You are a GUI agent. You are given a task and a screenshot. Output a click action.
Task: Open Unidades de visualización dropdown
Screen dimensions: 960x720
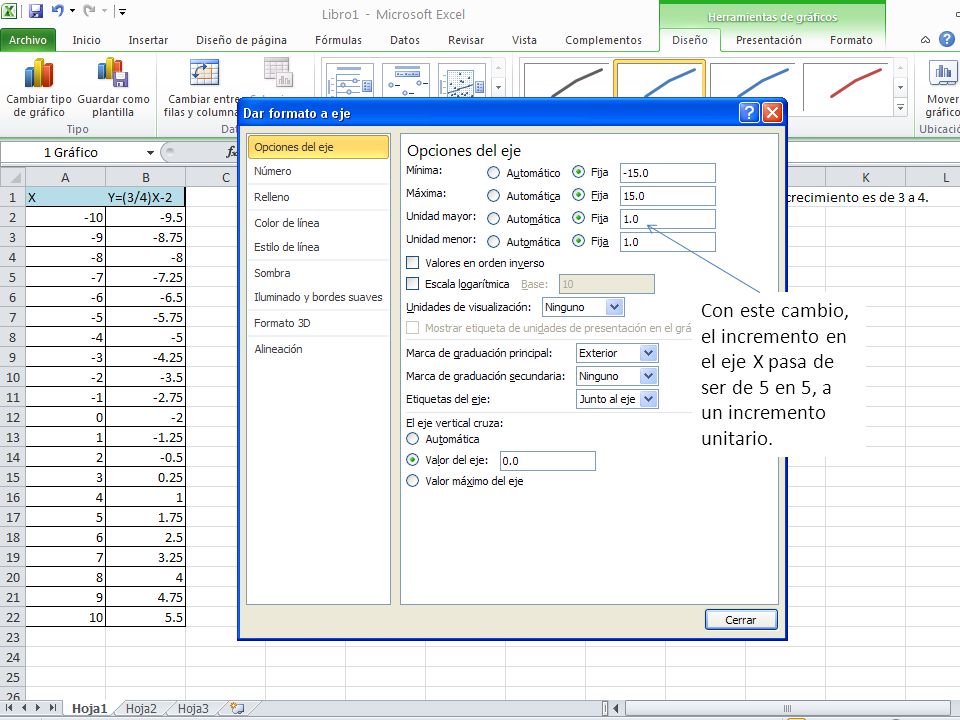coord(614,307)
